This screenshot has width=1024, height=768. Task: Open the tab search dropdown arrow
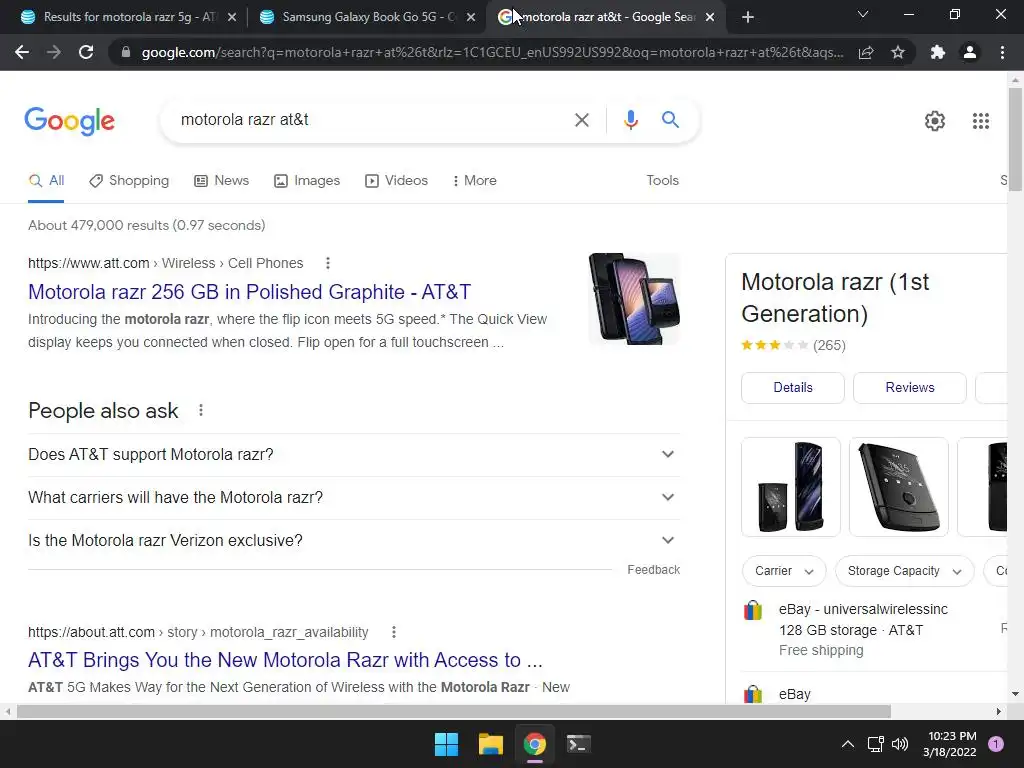(863, 14)
